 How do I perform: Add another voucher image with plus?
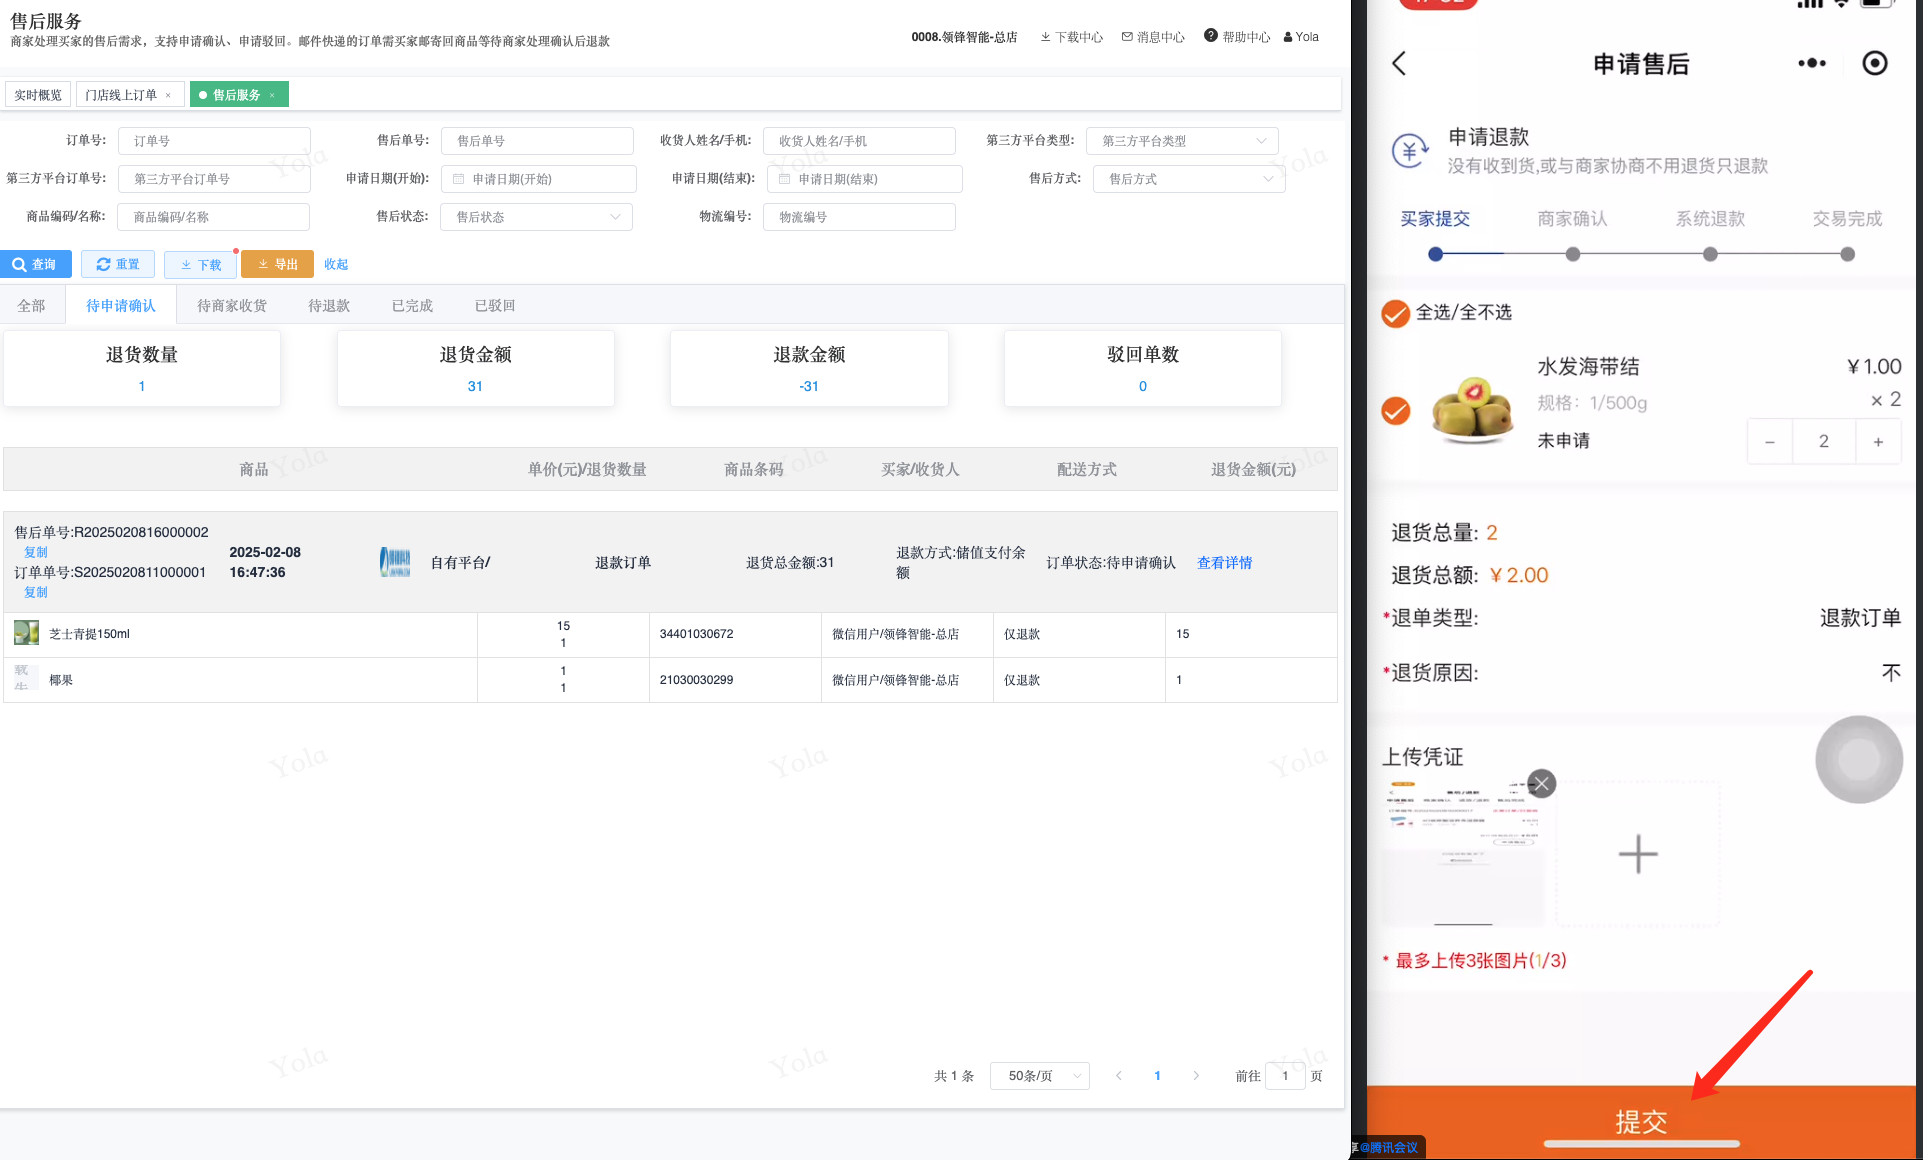[1637, 854]
